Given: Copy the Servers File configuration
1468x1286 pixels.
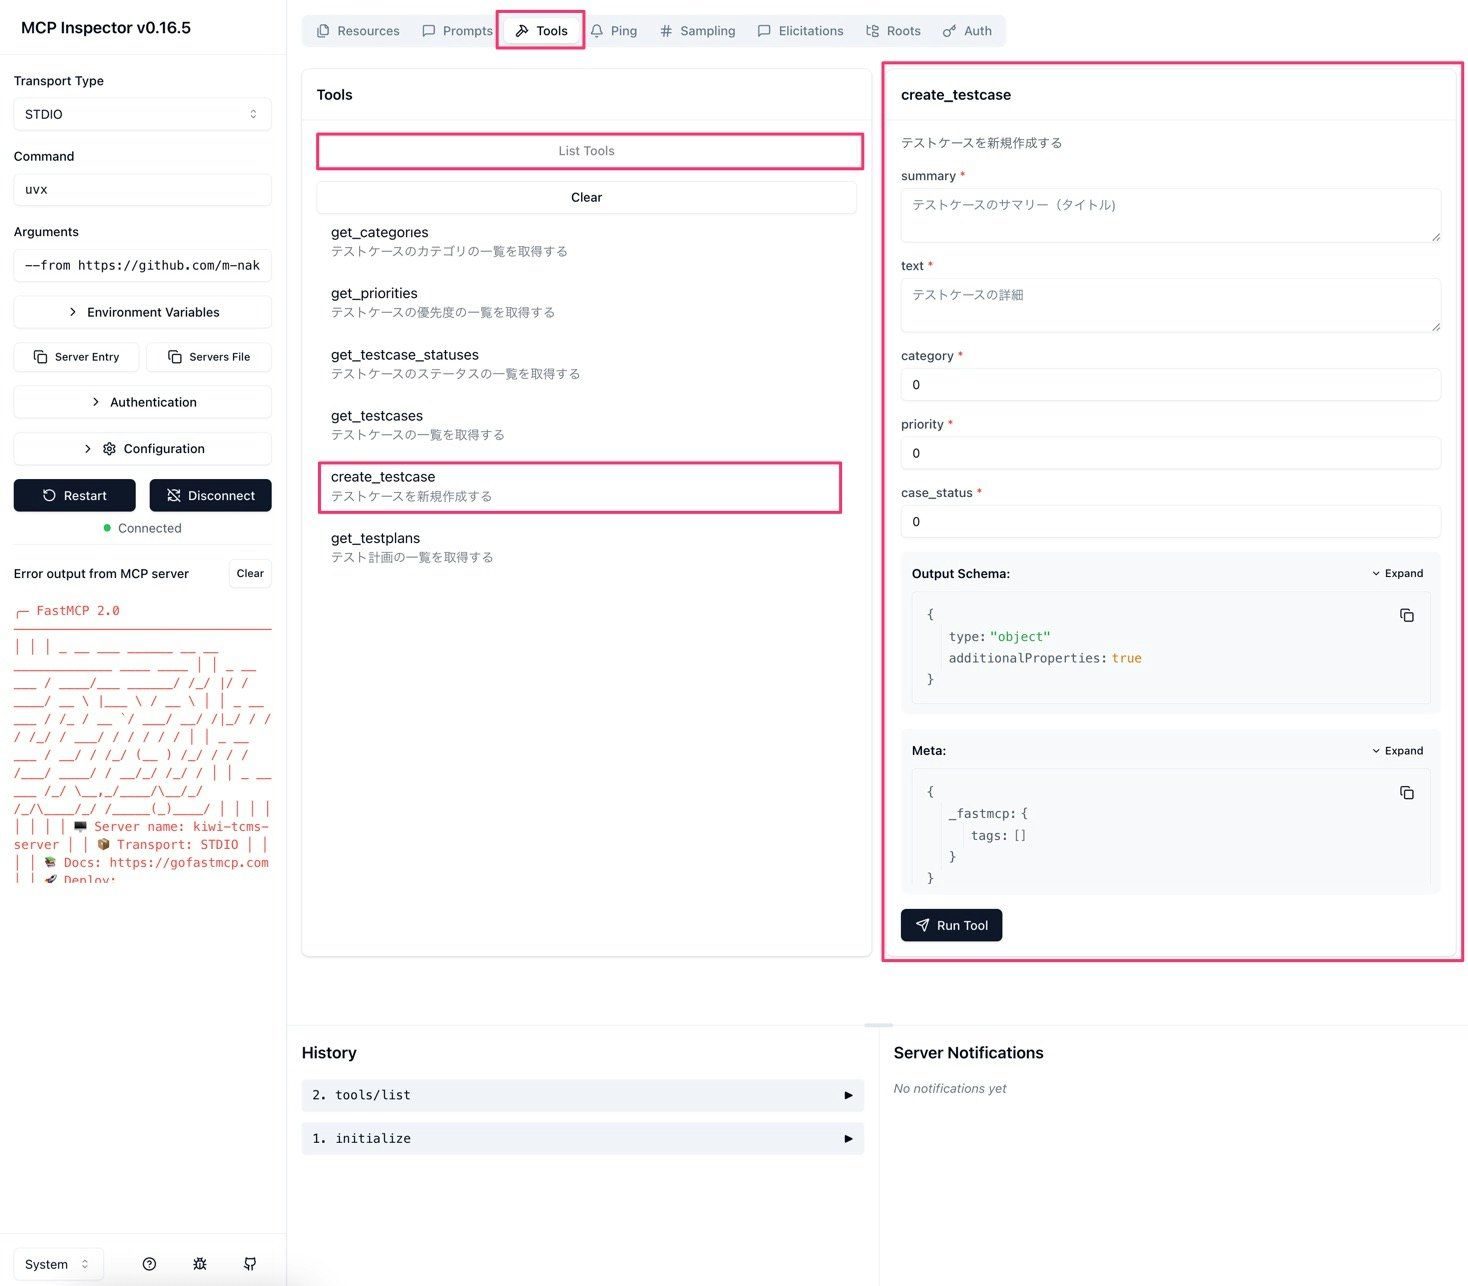Looking at the screenshot, I should (x=209, y=357).
